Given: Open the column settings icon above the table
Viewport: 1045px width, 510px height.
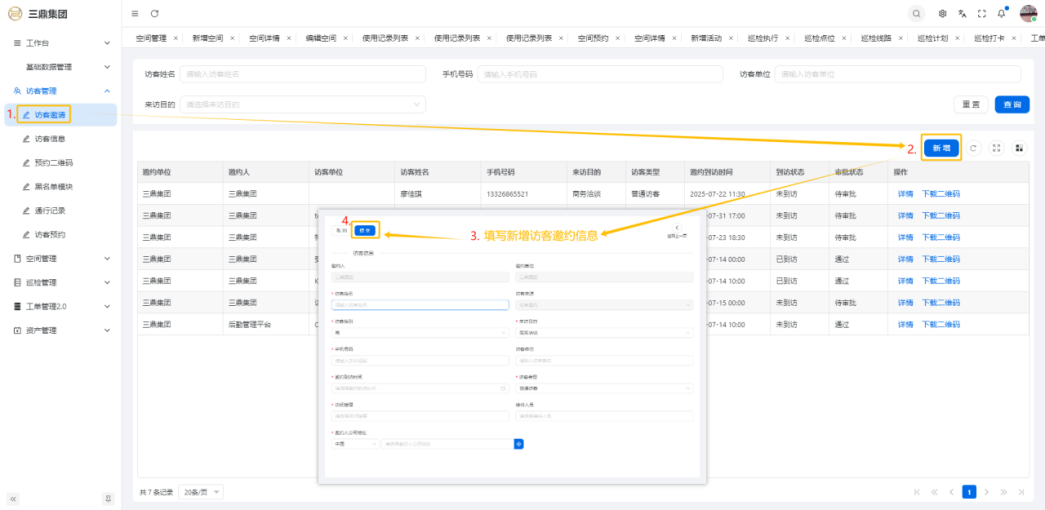Looking at the screenshot, I should point(1019,148).
